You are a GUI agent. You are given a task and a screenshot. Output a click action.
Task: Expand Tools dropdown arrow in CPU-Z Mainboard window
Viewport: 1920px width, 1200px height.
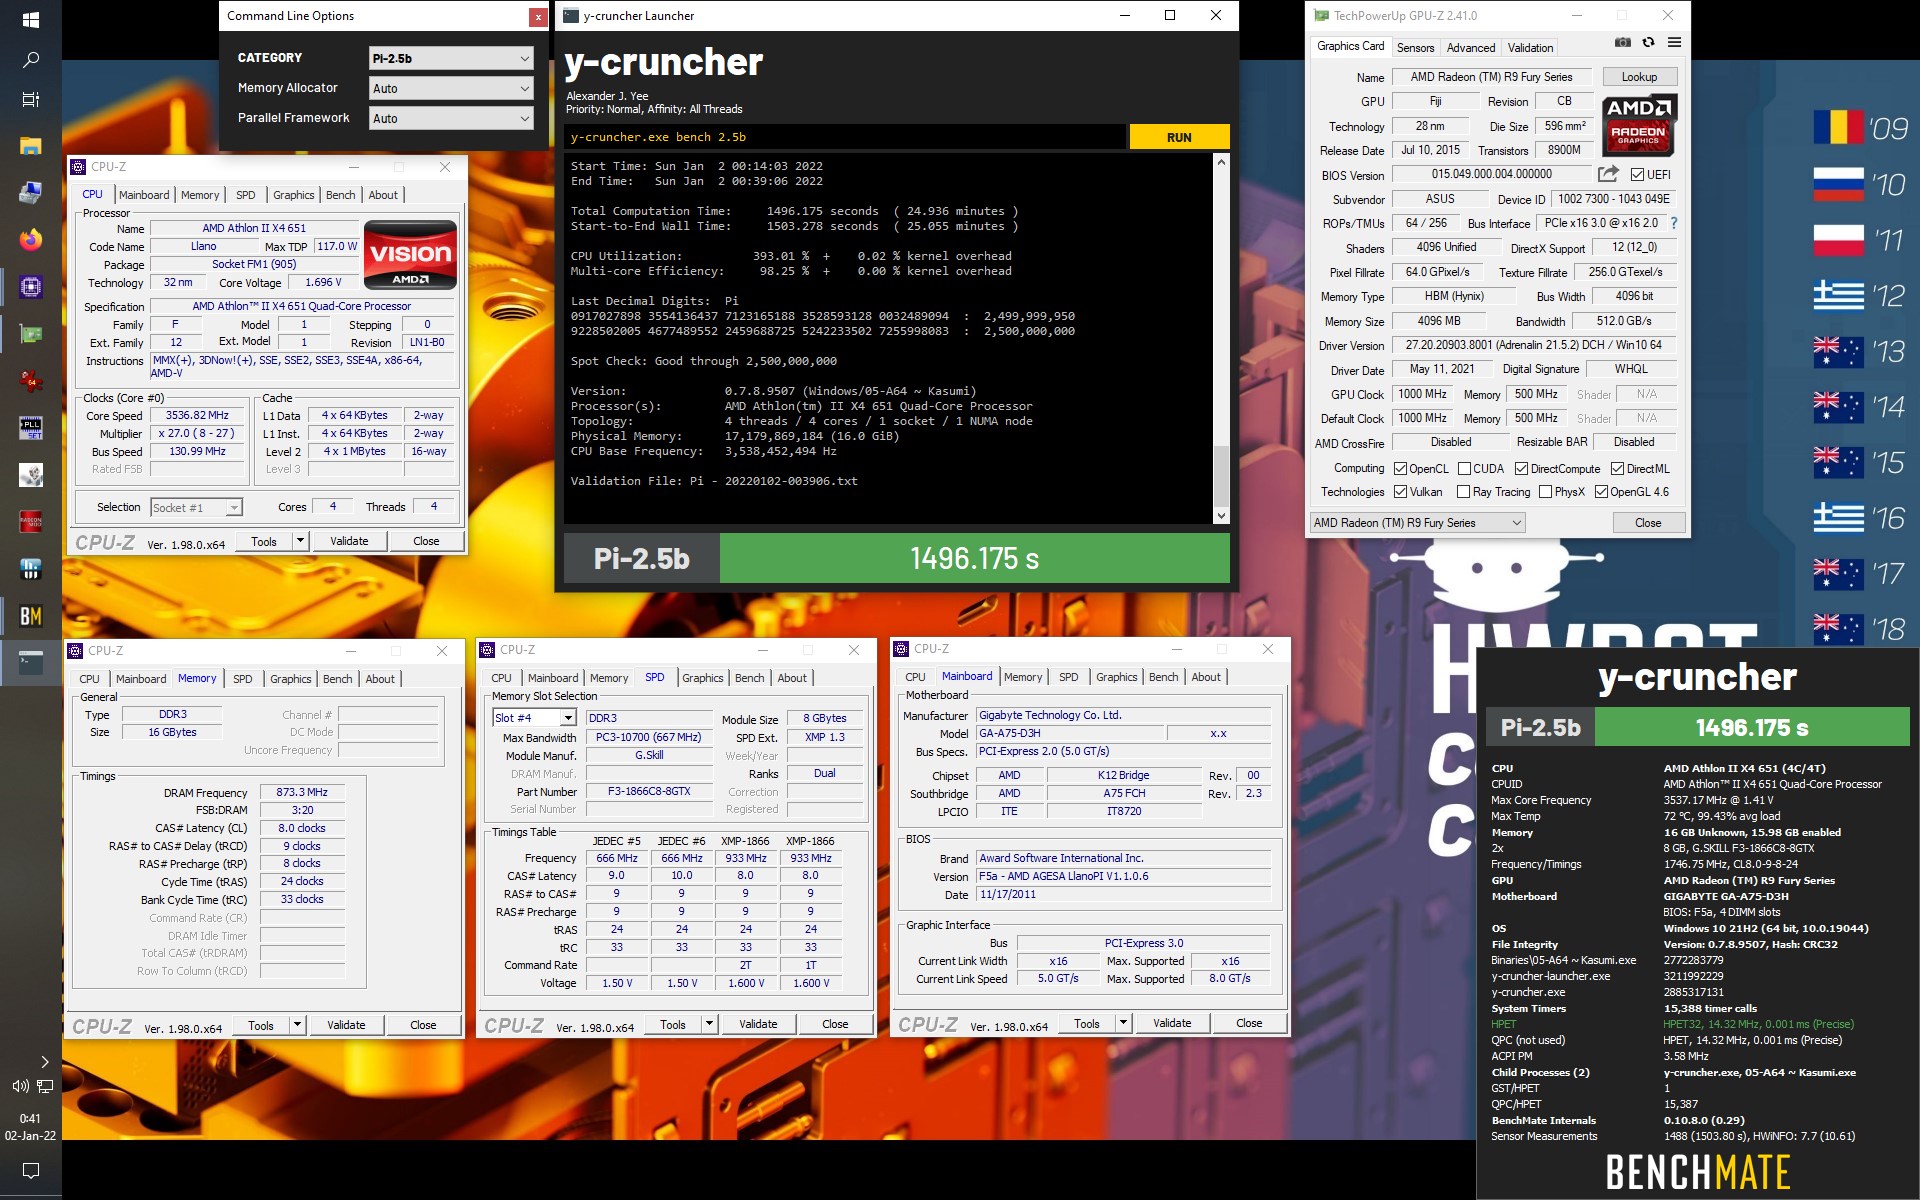click(1122, 1023)
